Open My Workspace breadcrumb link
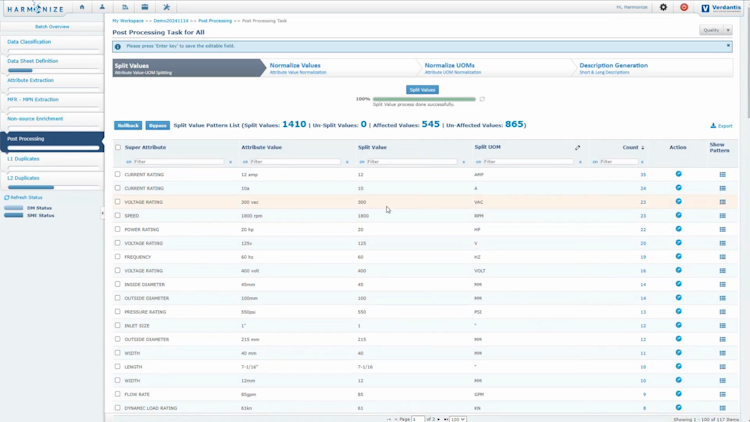Image resolution: width=750 pixels, height=422 pixels. [128, 21]
